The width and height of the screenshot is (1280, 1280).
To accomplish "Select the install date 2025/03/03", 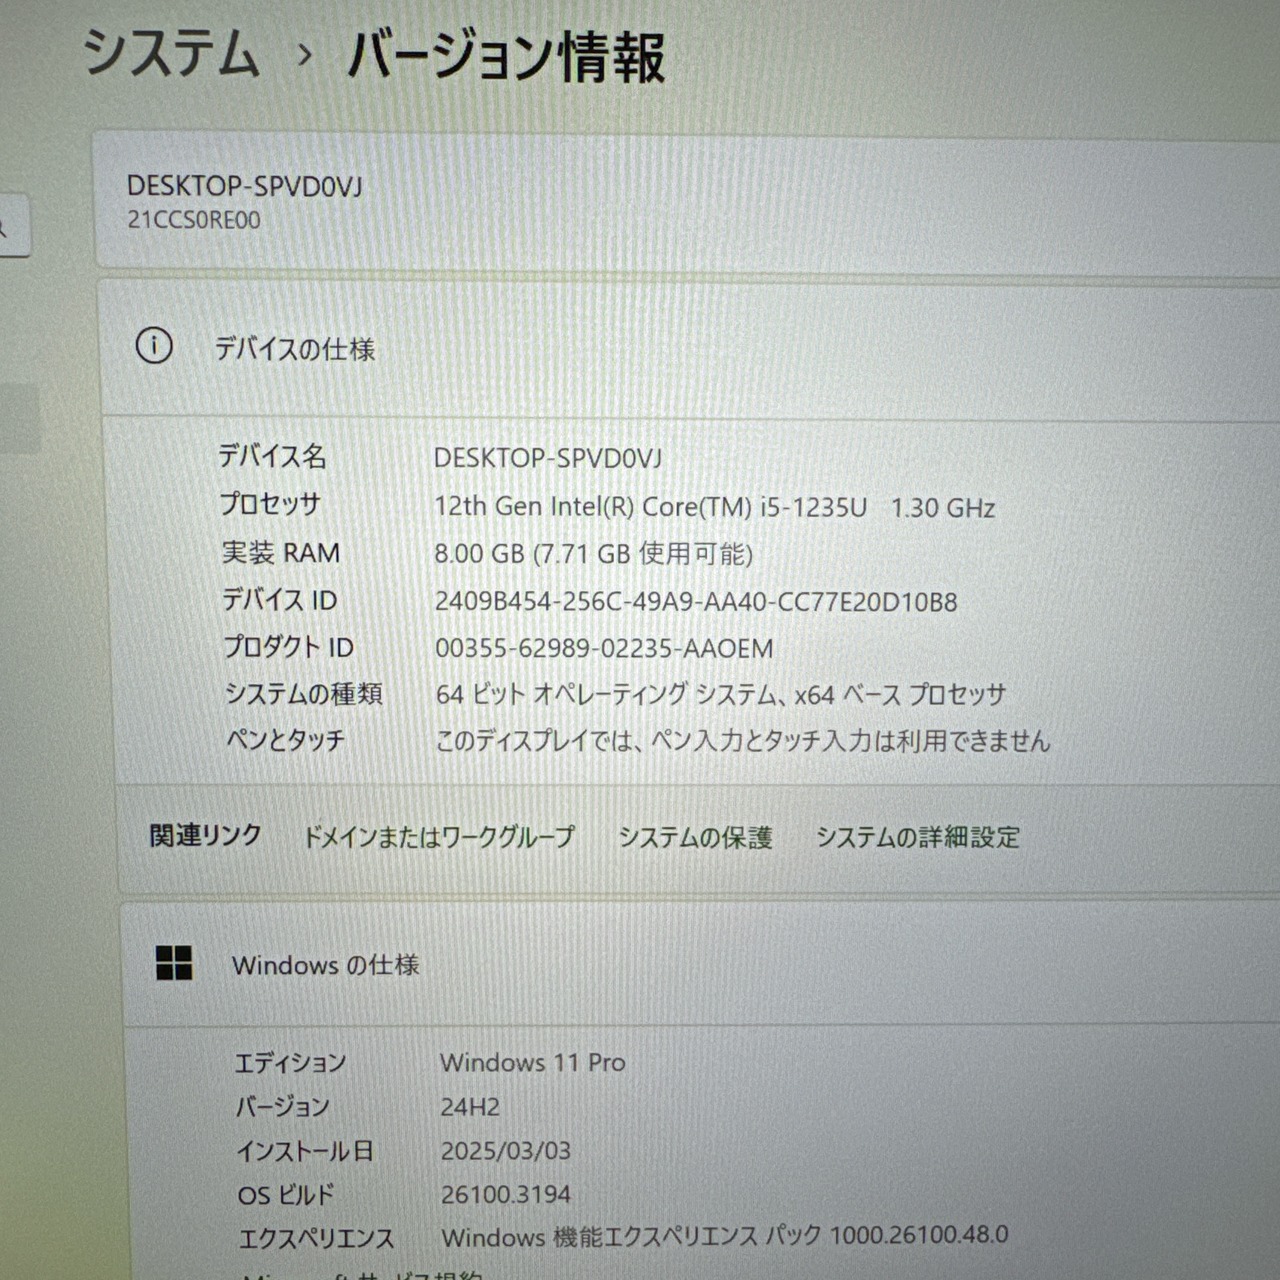I will click(506, 1151).
